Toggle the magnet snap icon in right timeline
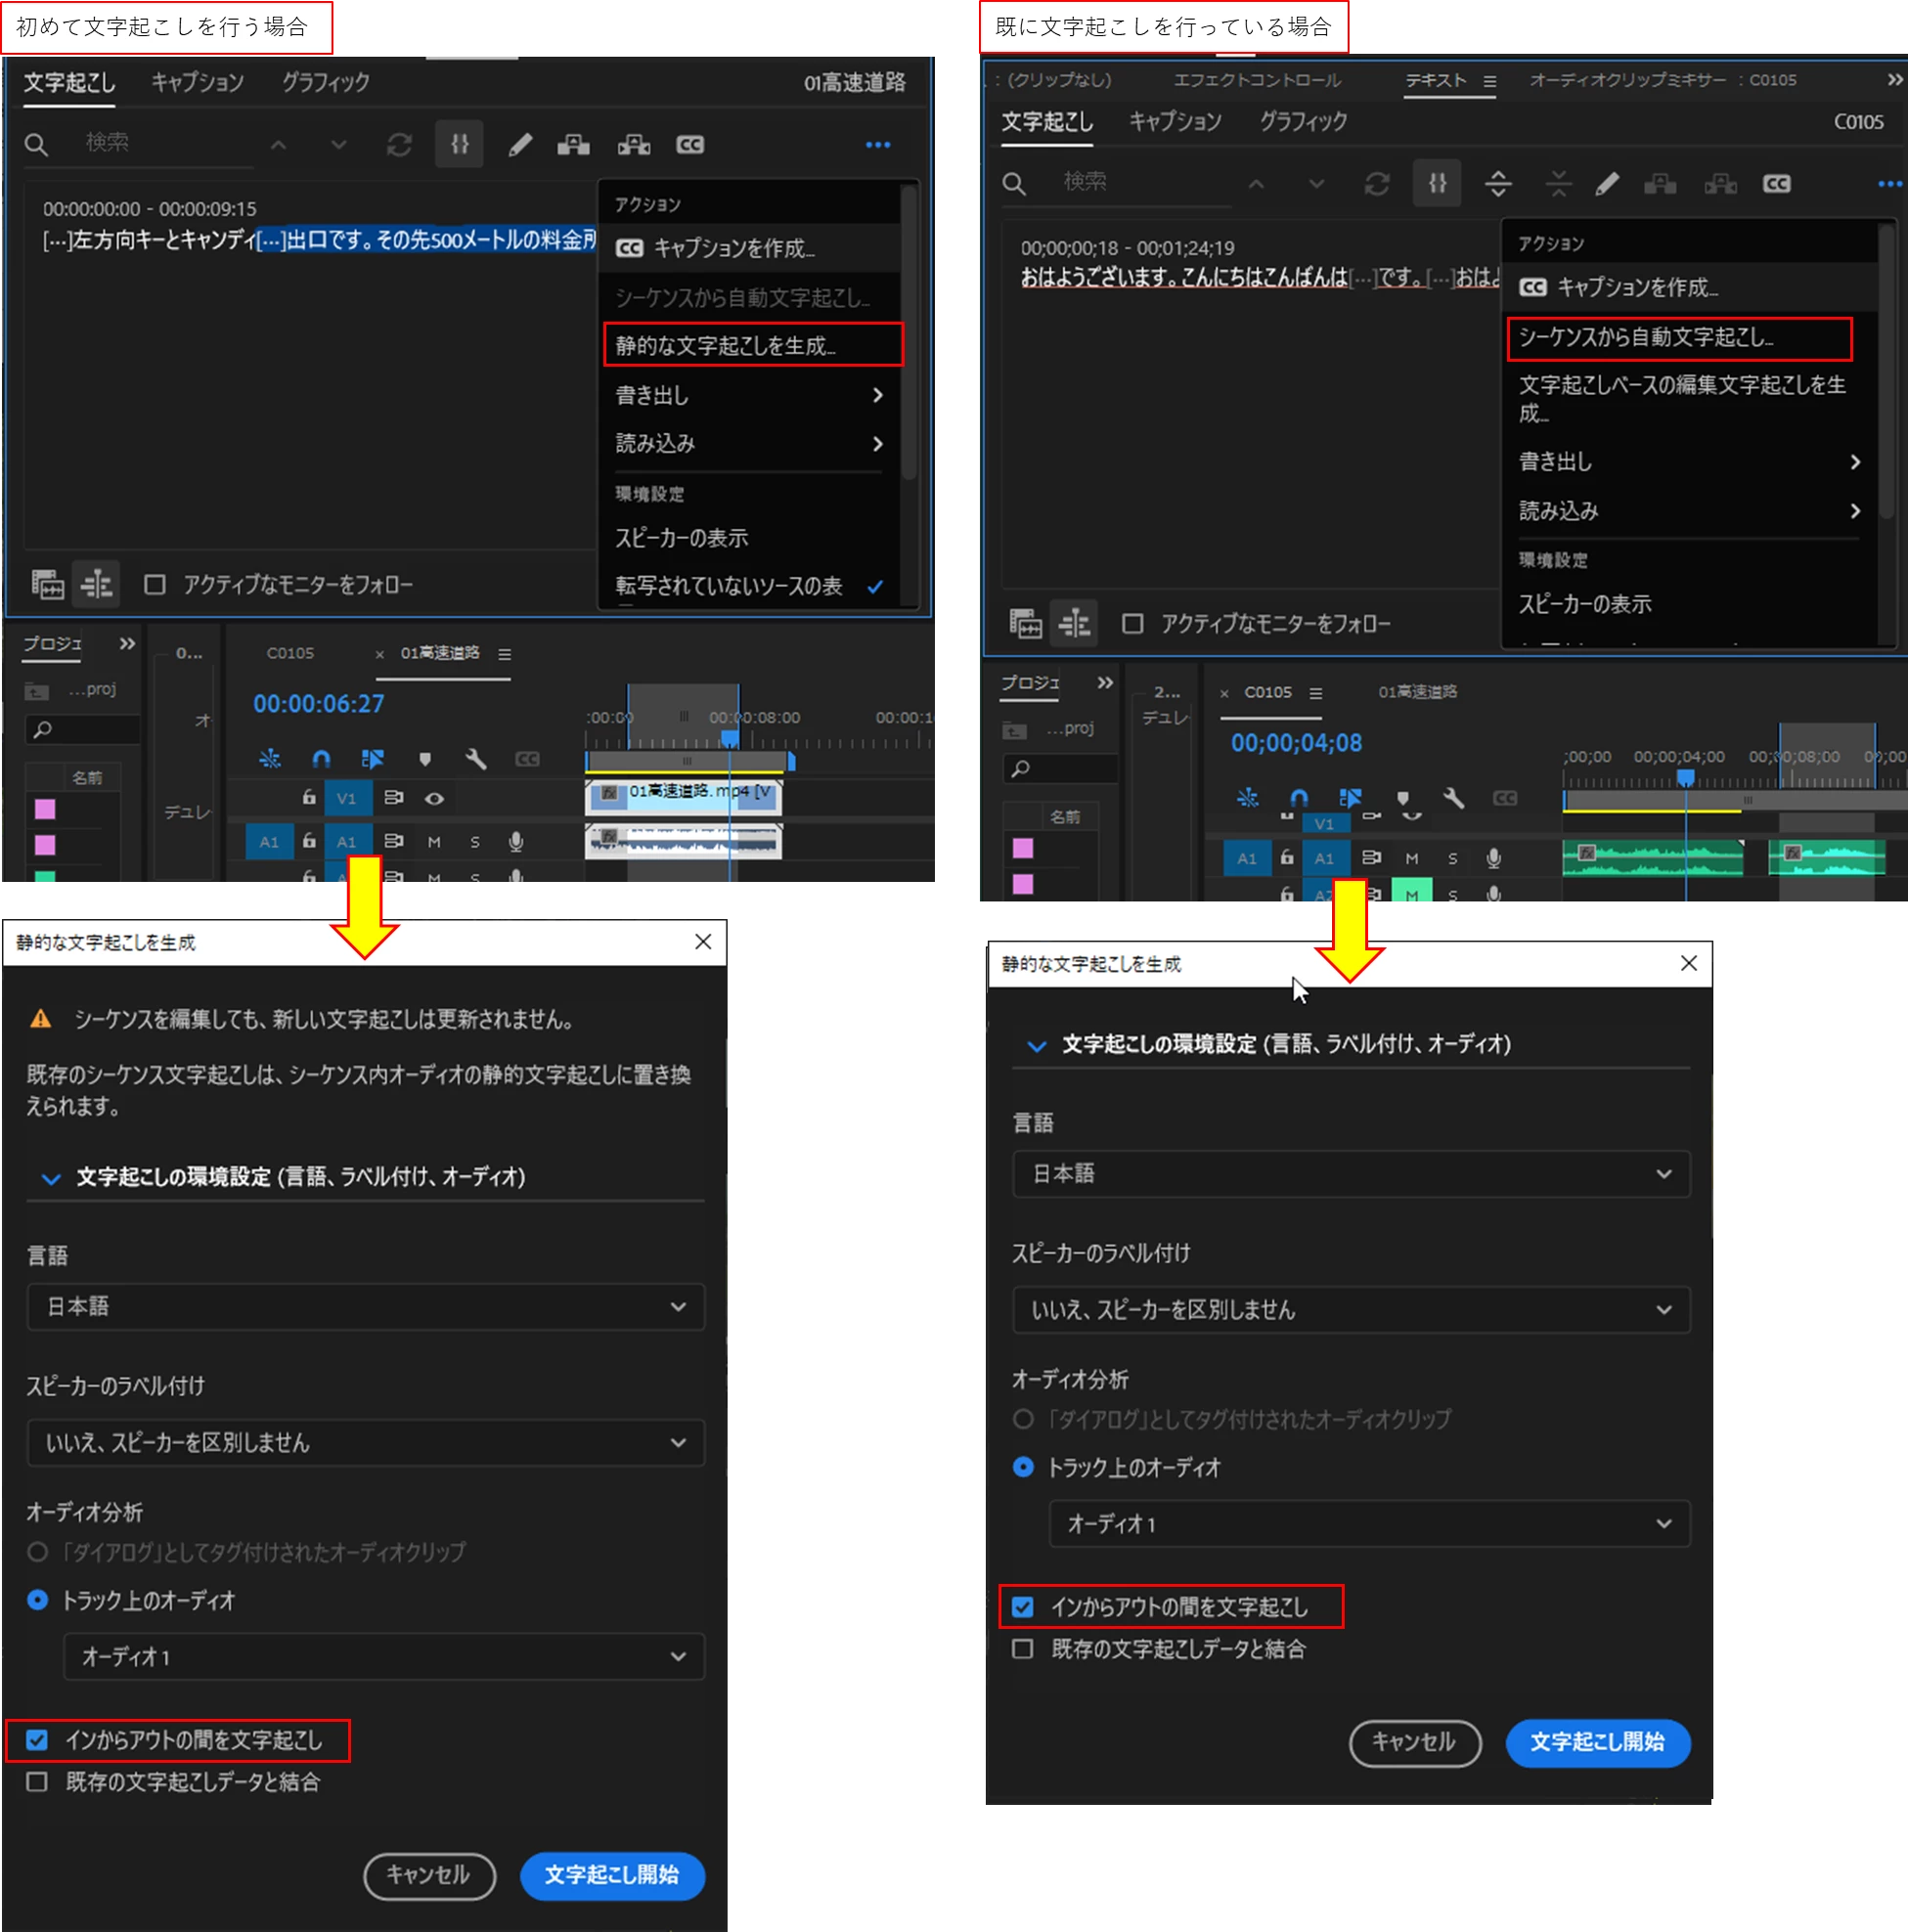 click(1298, 798)
